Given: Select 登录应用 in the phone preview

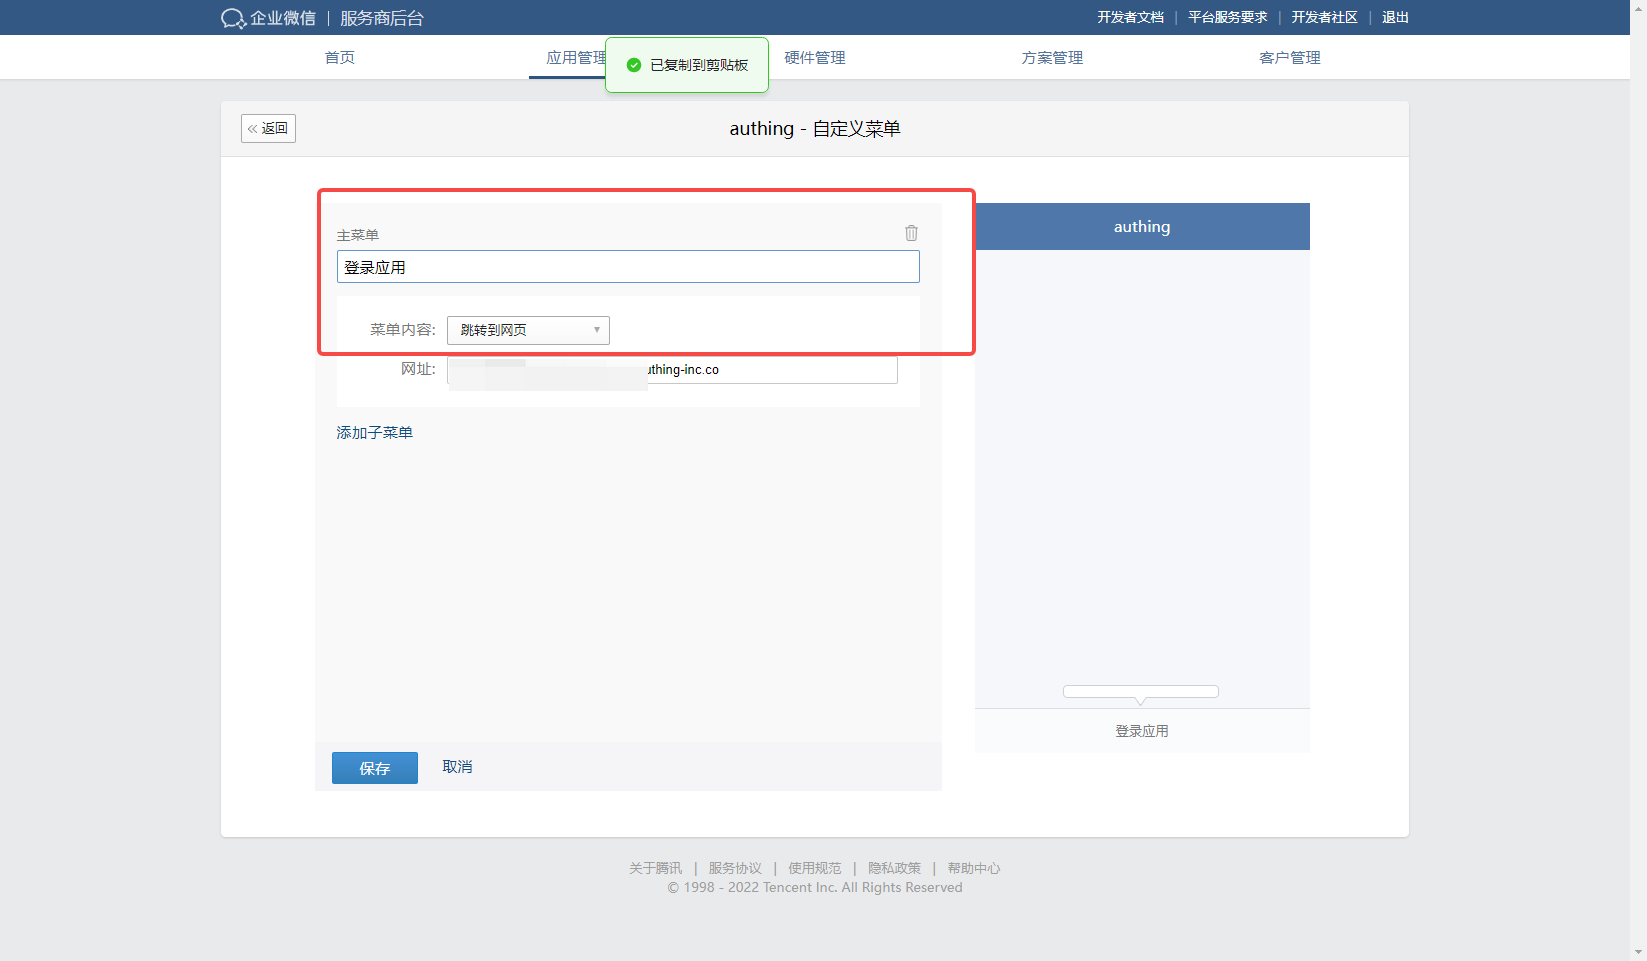Looking at the screenshot, I should pos(1141,731).
